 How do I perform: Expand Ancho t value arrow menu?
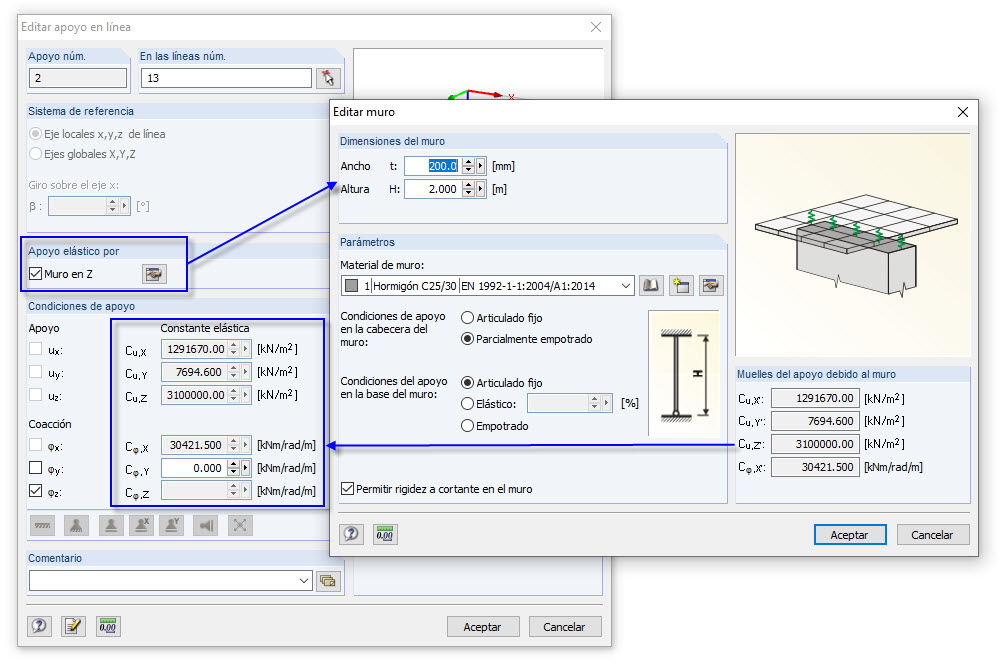coord(481,166)
